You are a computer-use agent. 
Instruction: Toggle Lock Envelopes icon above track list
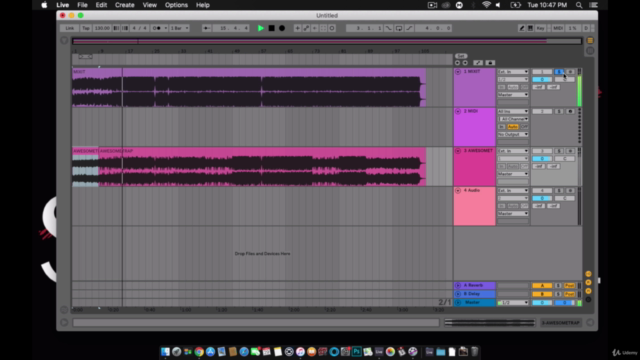click(490, 63)
